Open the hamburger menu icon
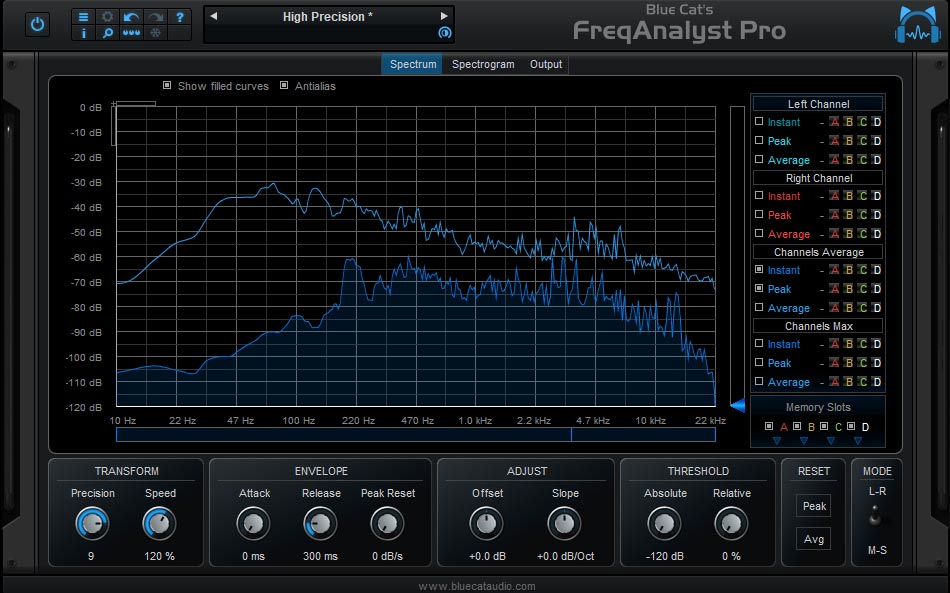 82,15
